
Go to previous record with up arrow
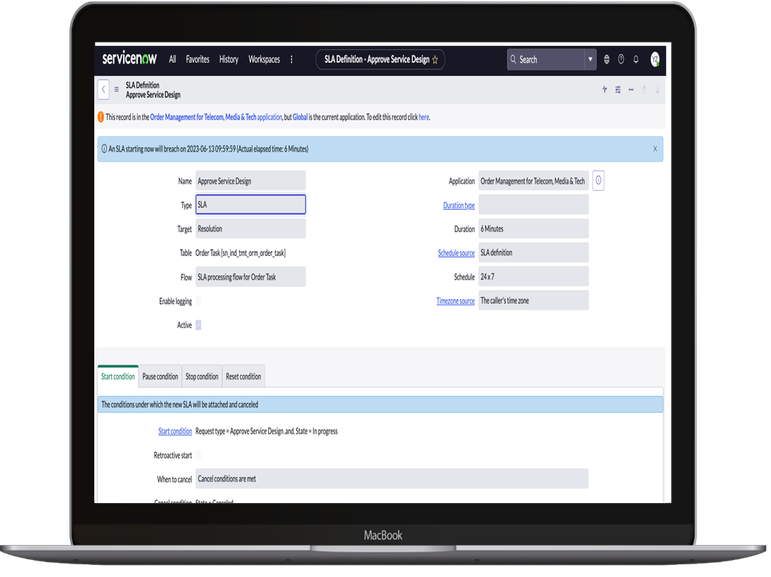pyautogui.click(x=644, y=90)
